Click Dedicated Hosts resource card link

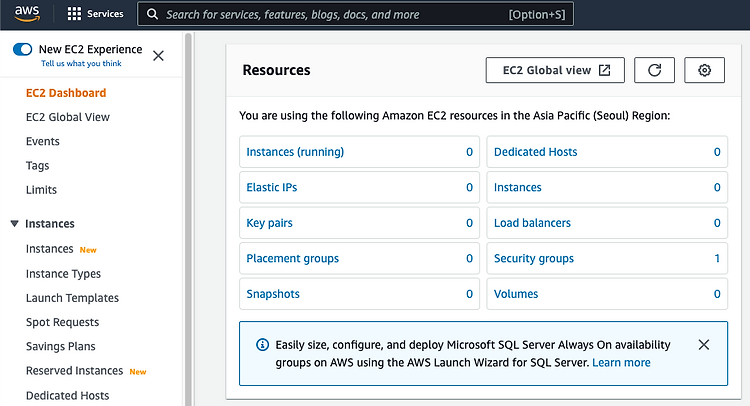[x=535, y=152]
